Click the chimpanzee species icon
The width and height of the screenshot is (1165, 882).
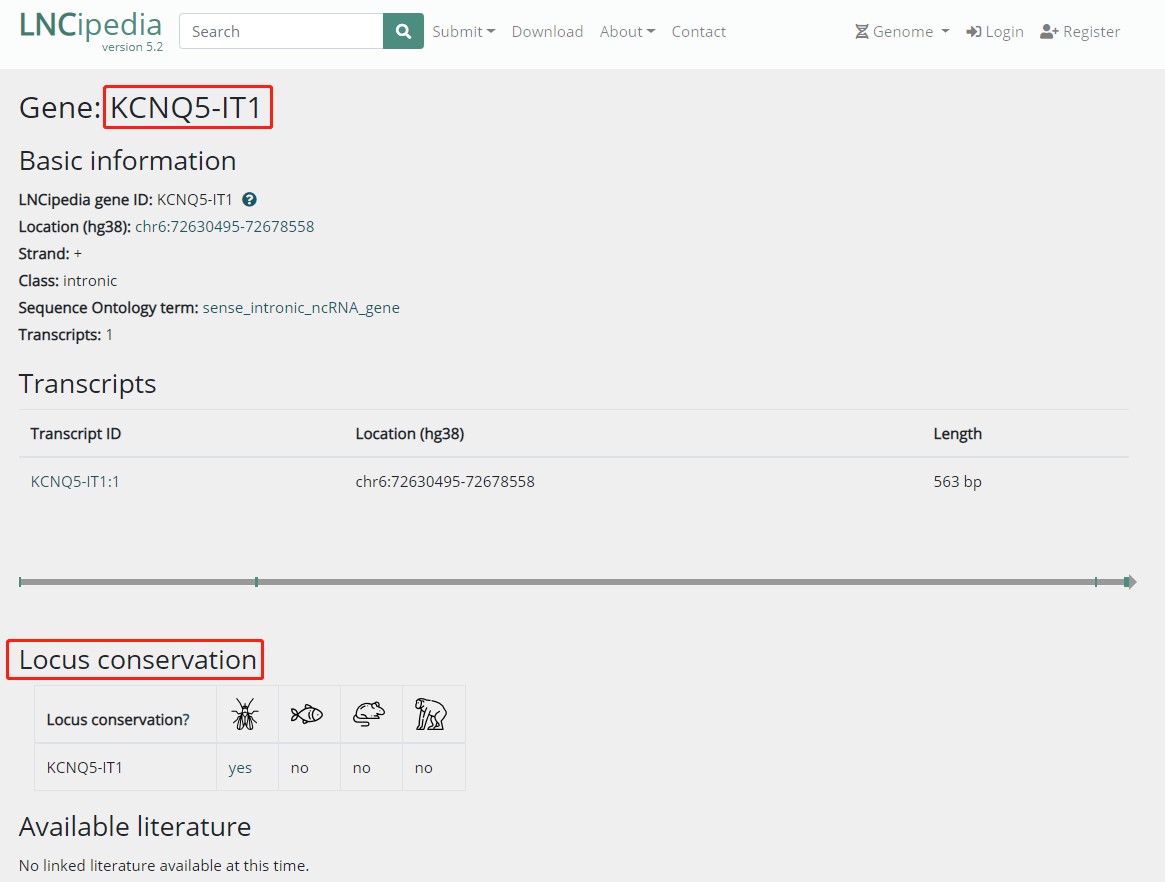[431, 714]
